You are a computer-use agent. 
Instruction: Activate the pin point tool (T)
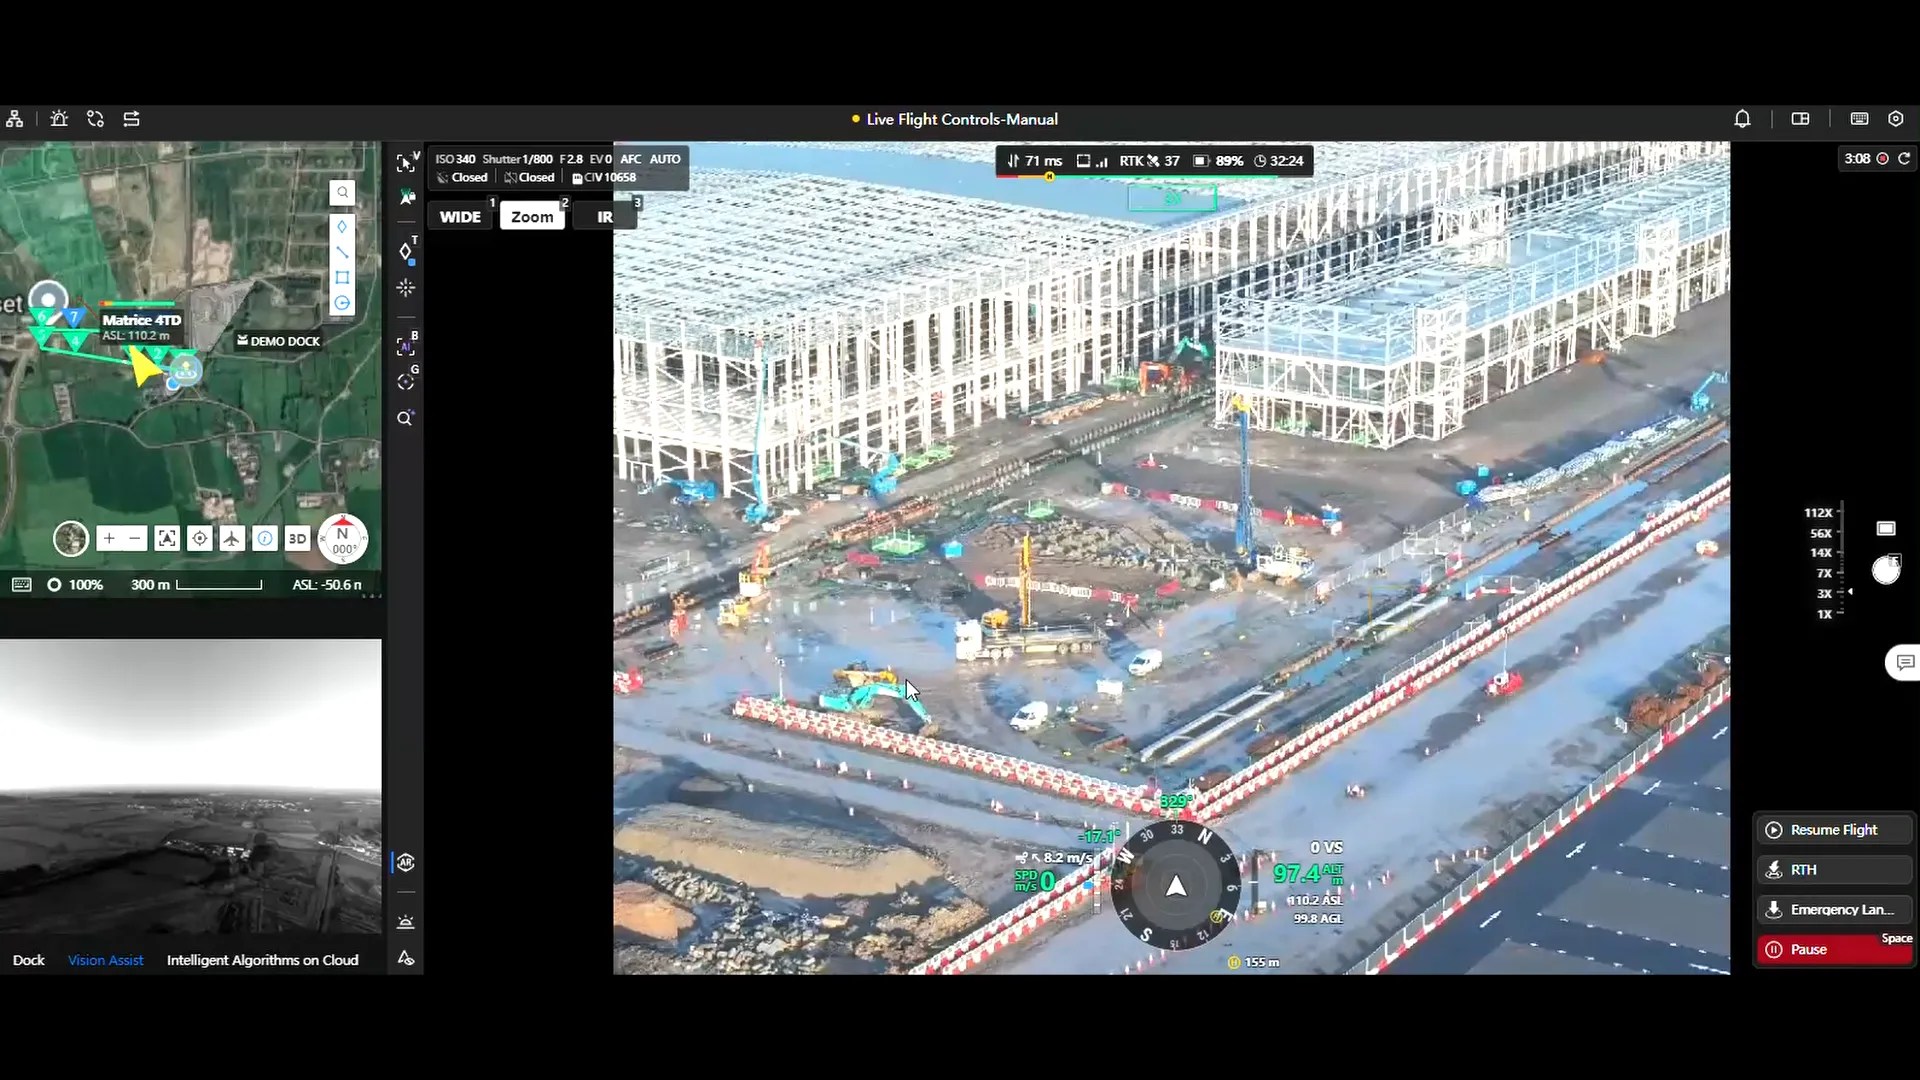point(406,251)
